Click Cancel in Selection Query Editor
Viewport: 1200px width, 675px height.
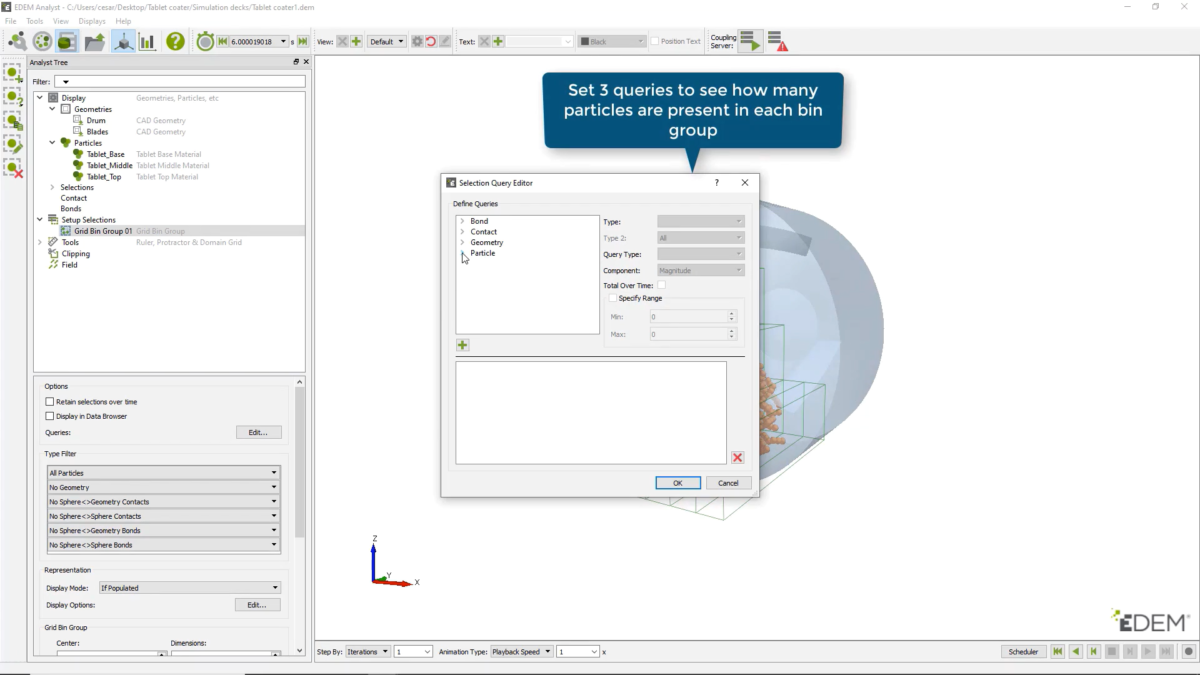[x=728, y=483]
